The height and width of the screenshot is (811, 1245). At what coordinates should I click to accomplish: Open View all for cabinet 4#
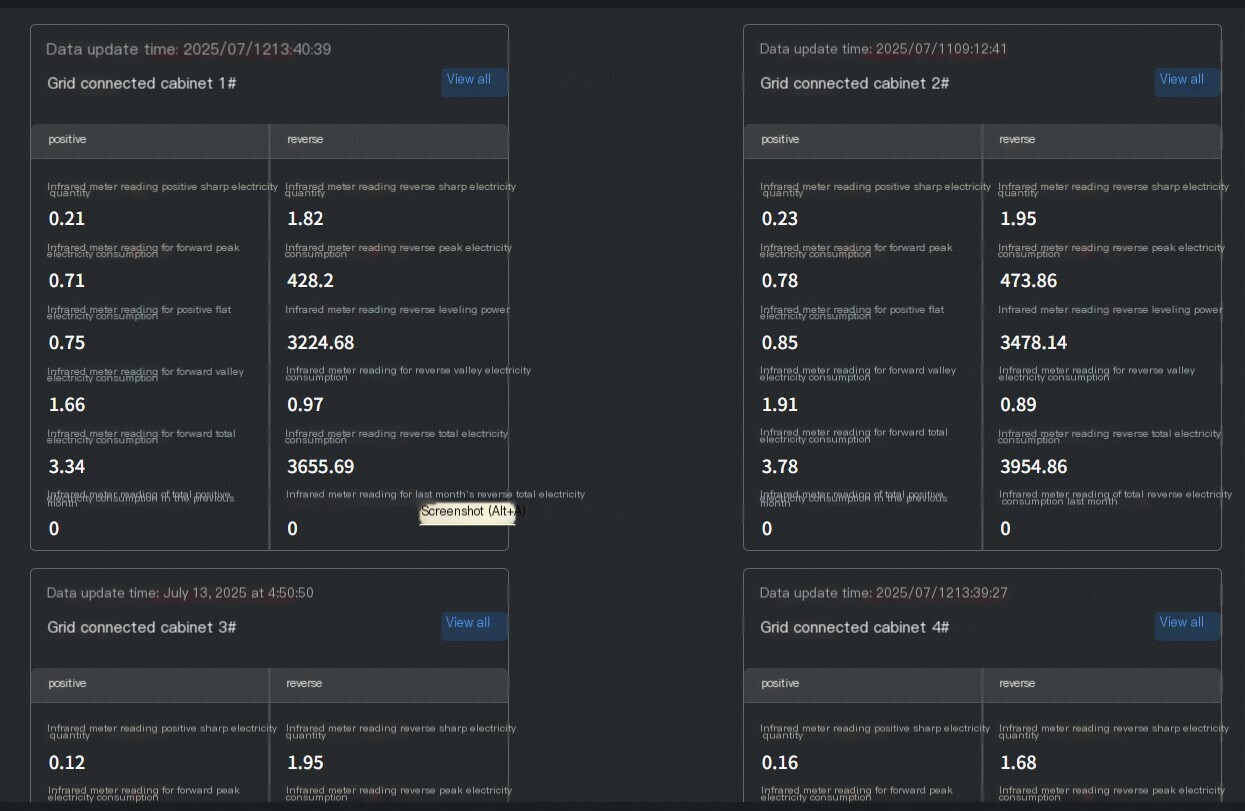[1187, 624]
